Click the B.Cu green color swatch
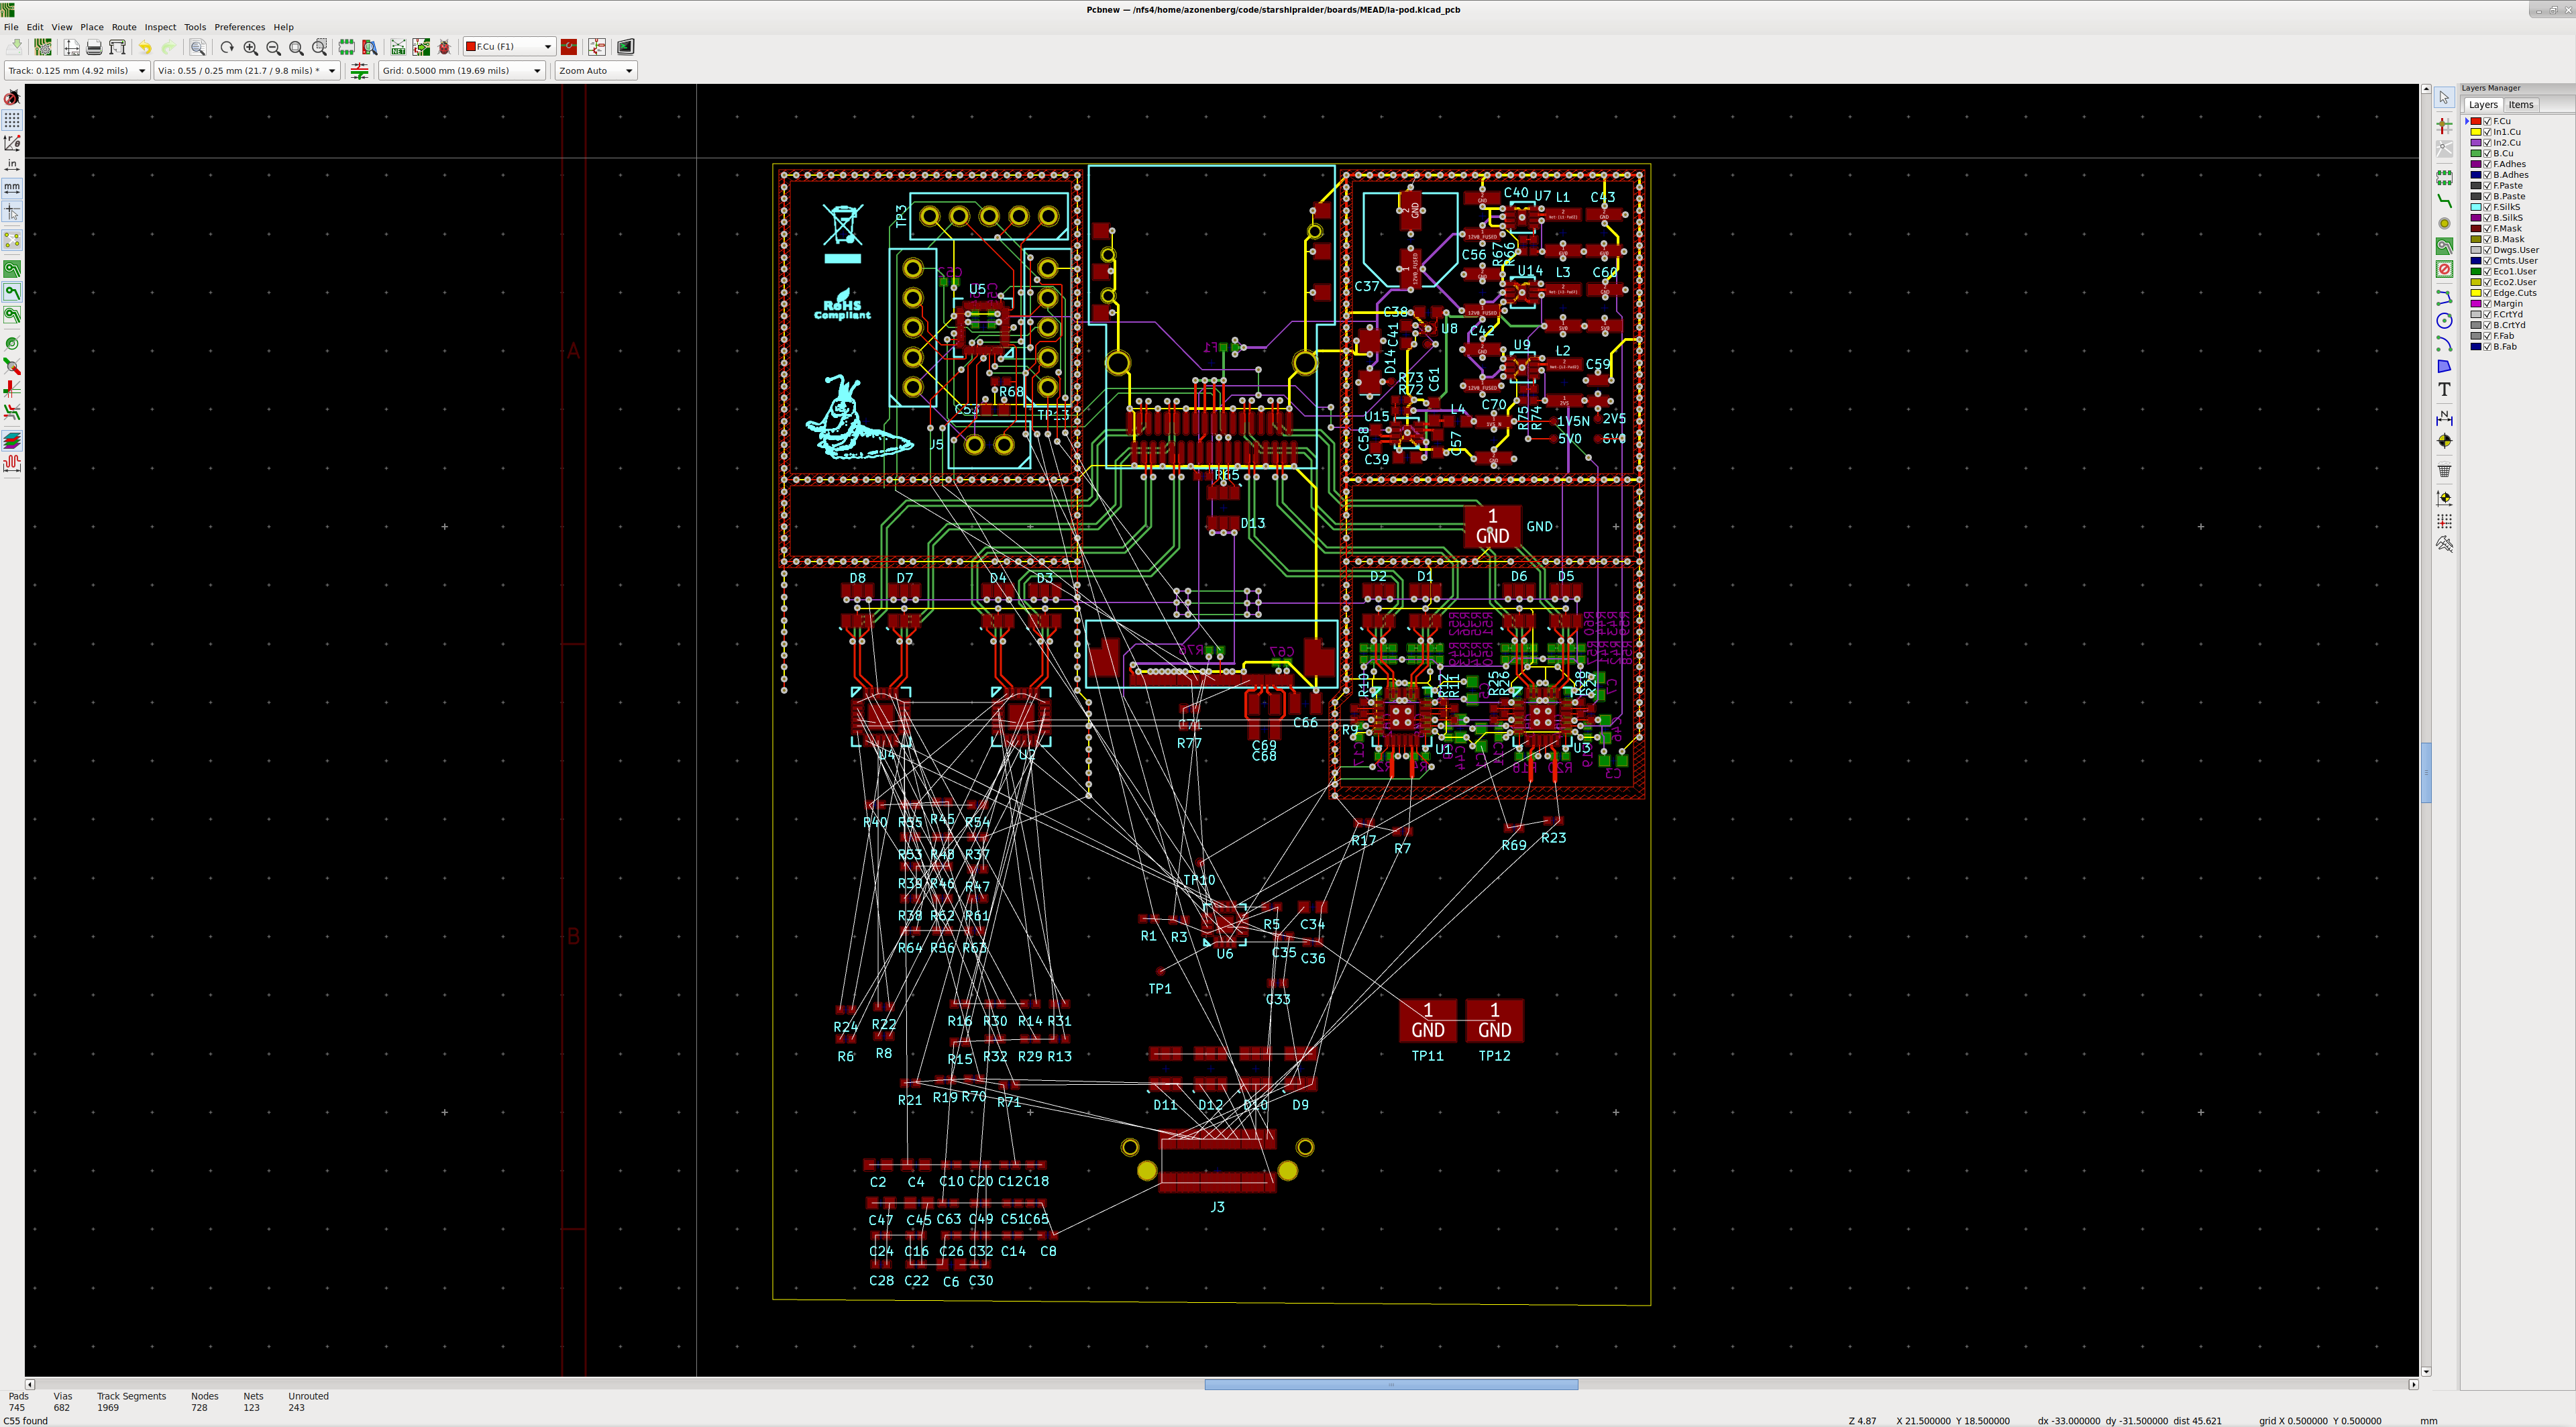Screen dimensions: 2576x1427 [x=2476, y=153]
